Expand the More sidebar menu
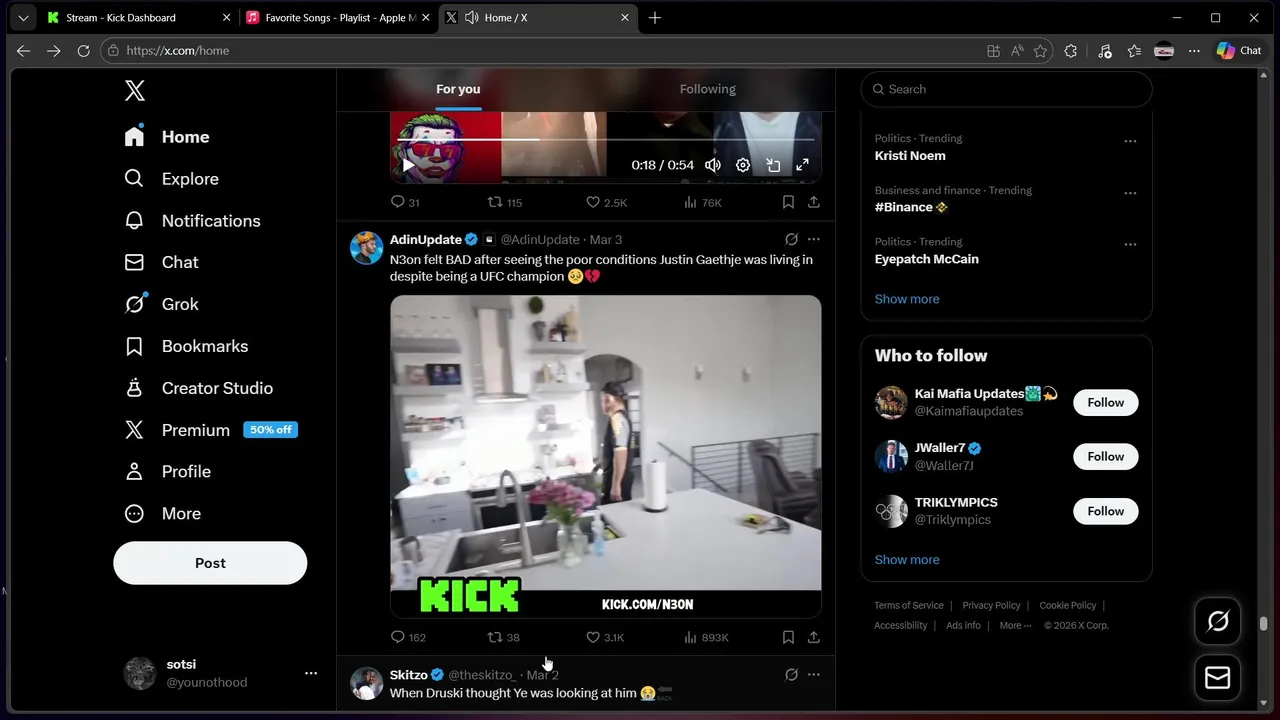1280x720 pixels. [162, 514]
